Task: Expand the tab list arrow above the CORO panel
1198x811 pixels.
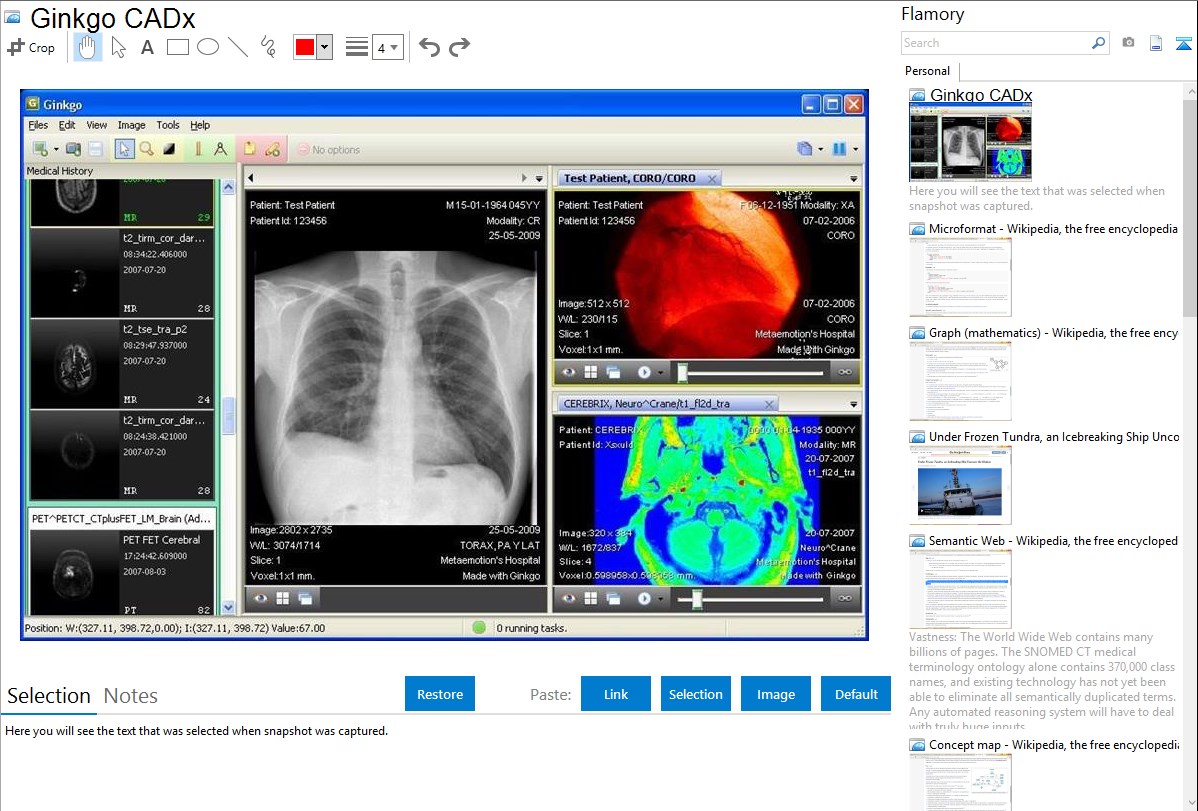Action: point(853,178)
